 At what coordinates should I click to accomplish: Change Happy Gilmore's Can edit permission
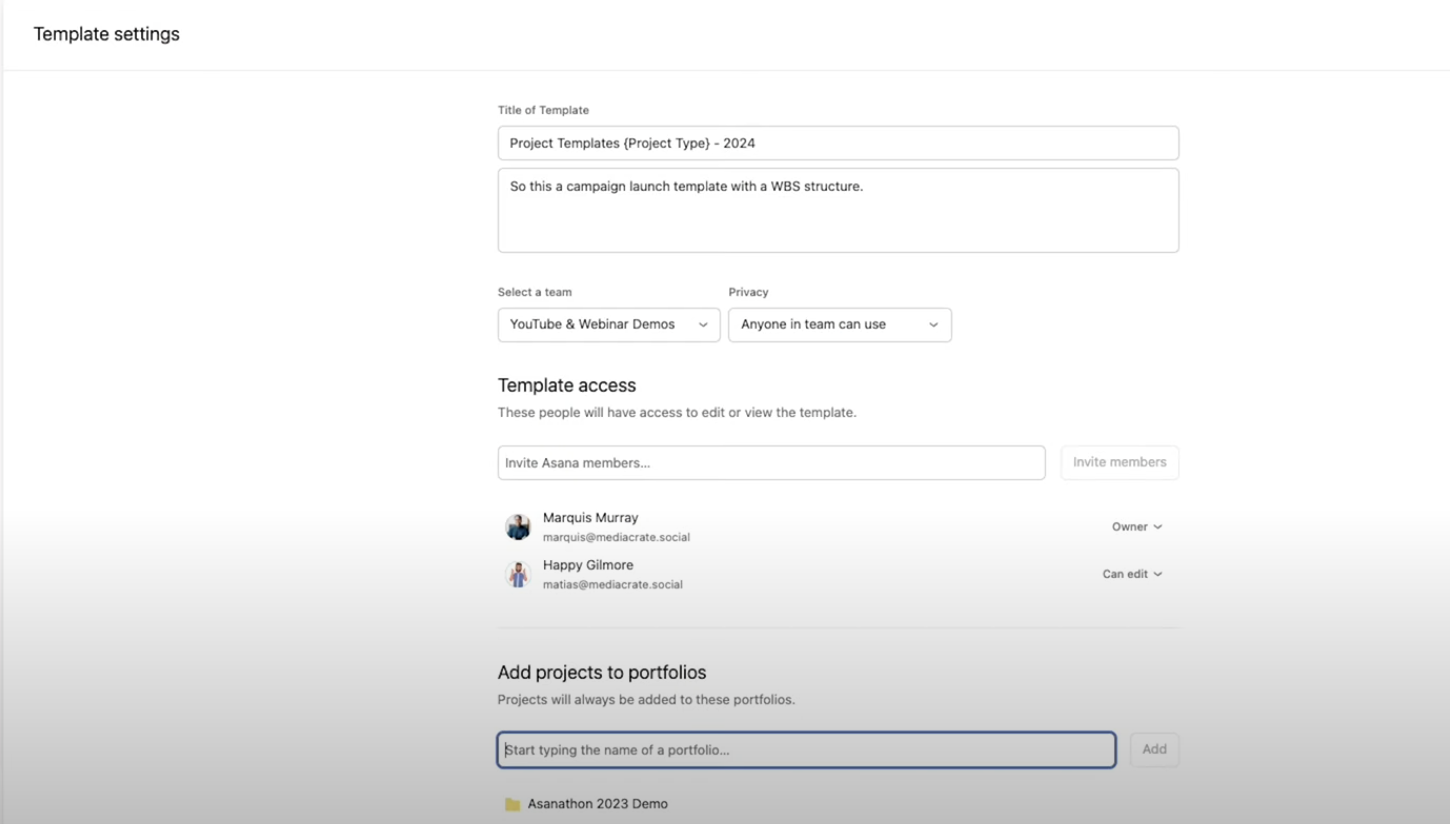(x=1131, y=574)
